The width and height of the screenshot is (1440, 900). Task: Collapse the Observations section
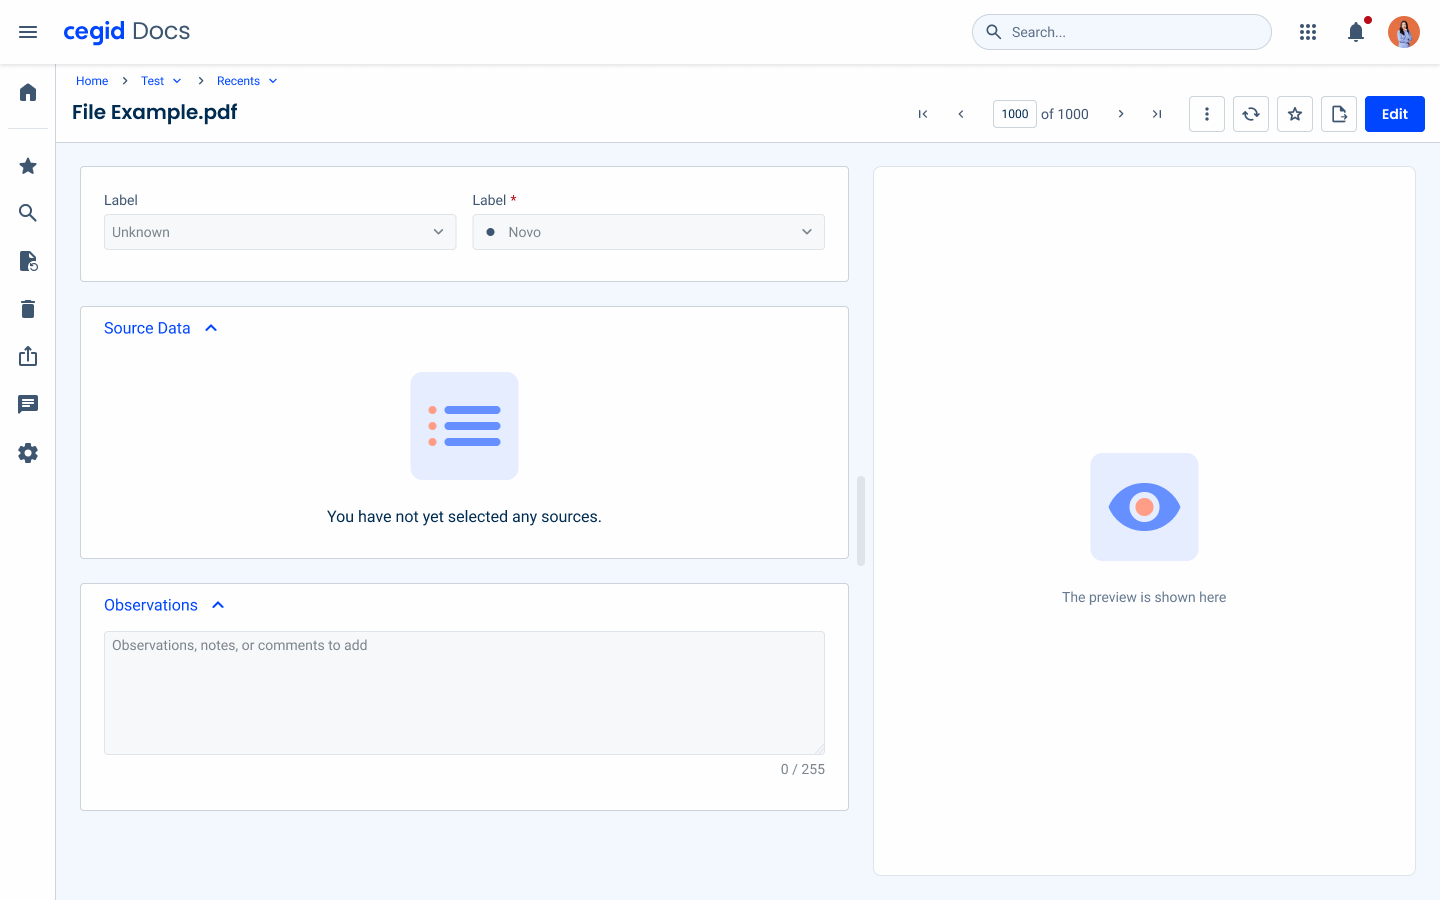(x=218, y=604)
